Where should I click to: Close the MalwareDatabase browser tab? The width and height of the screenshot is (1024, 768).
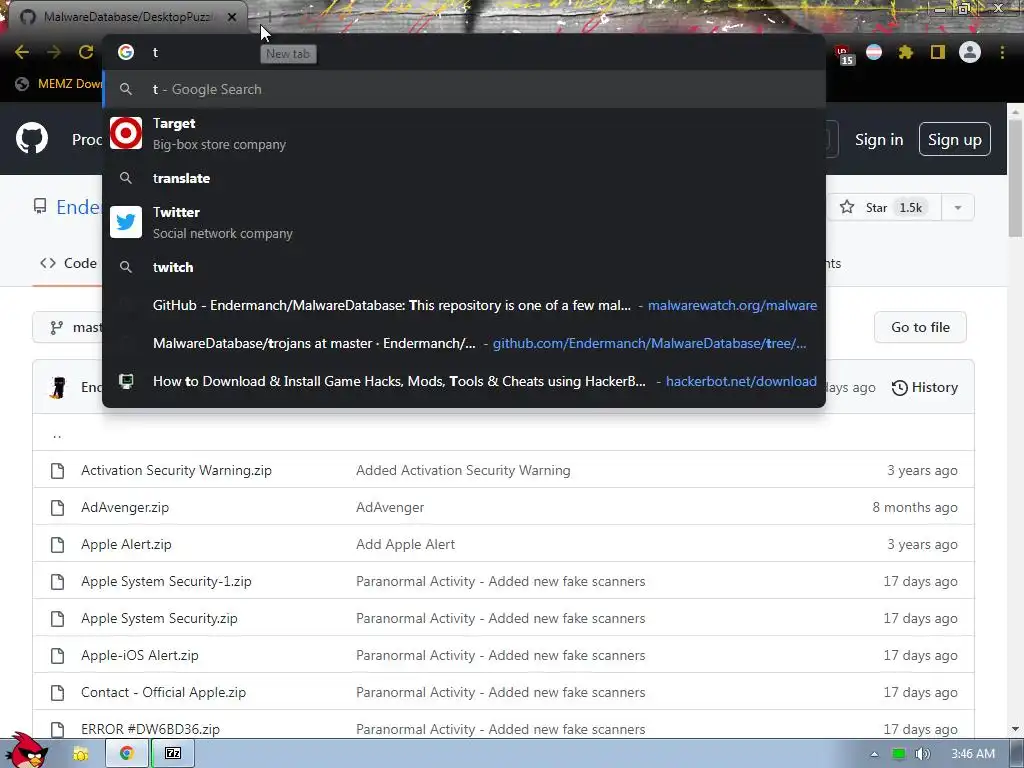click(232, 17)
